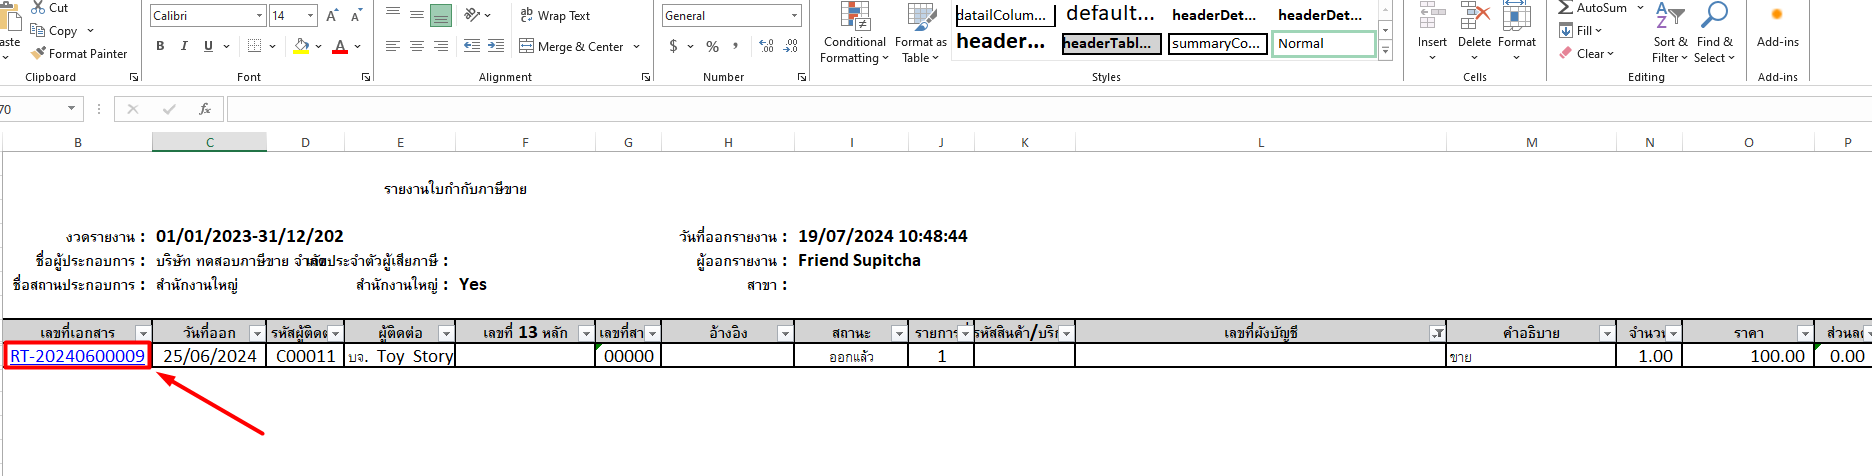The height and width of the screenshot is (476, 1872).
Task: Toggle italic formatting
Action: pos(184,46)
